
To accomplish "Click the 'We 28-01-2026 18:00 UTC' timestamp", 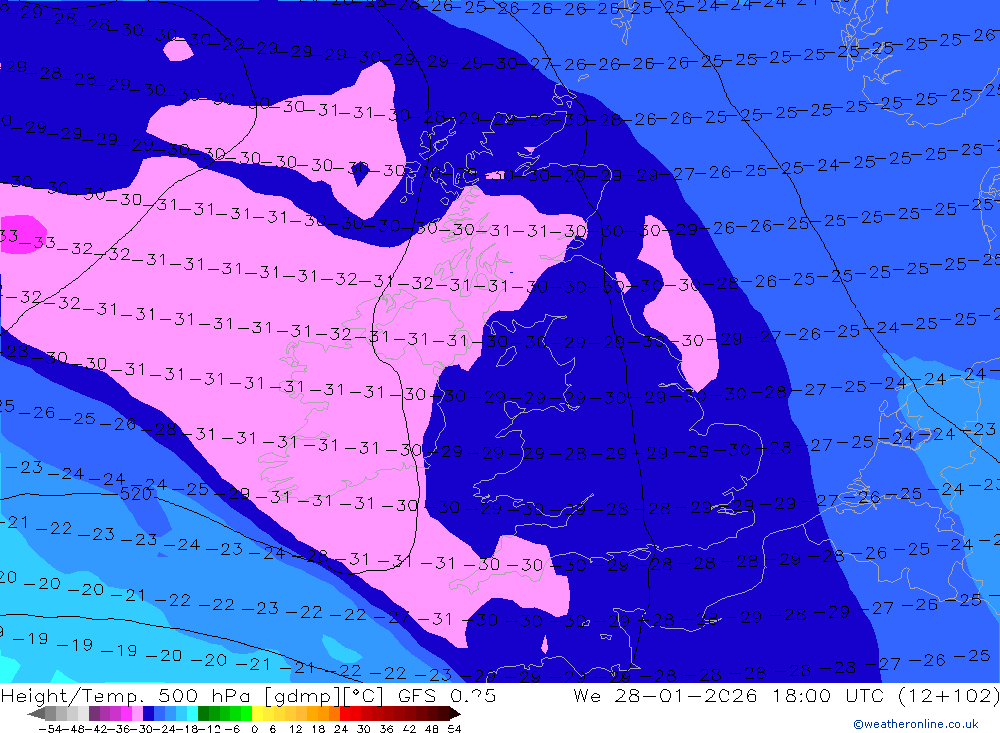I will point(729,695).
